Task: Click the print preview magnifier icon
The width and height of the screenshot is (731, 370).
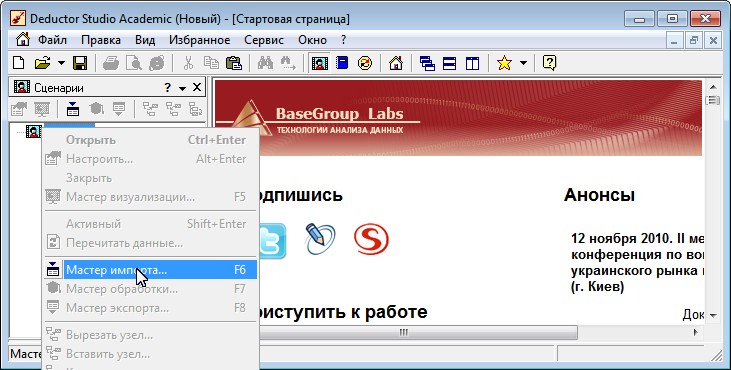Action: click(x=134, y=63)
